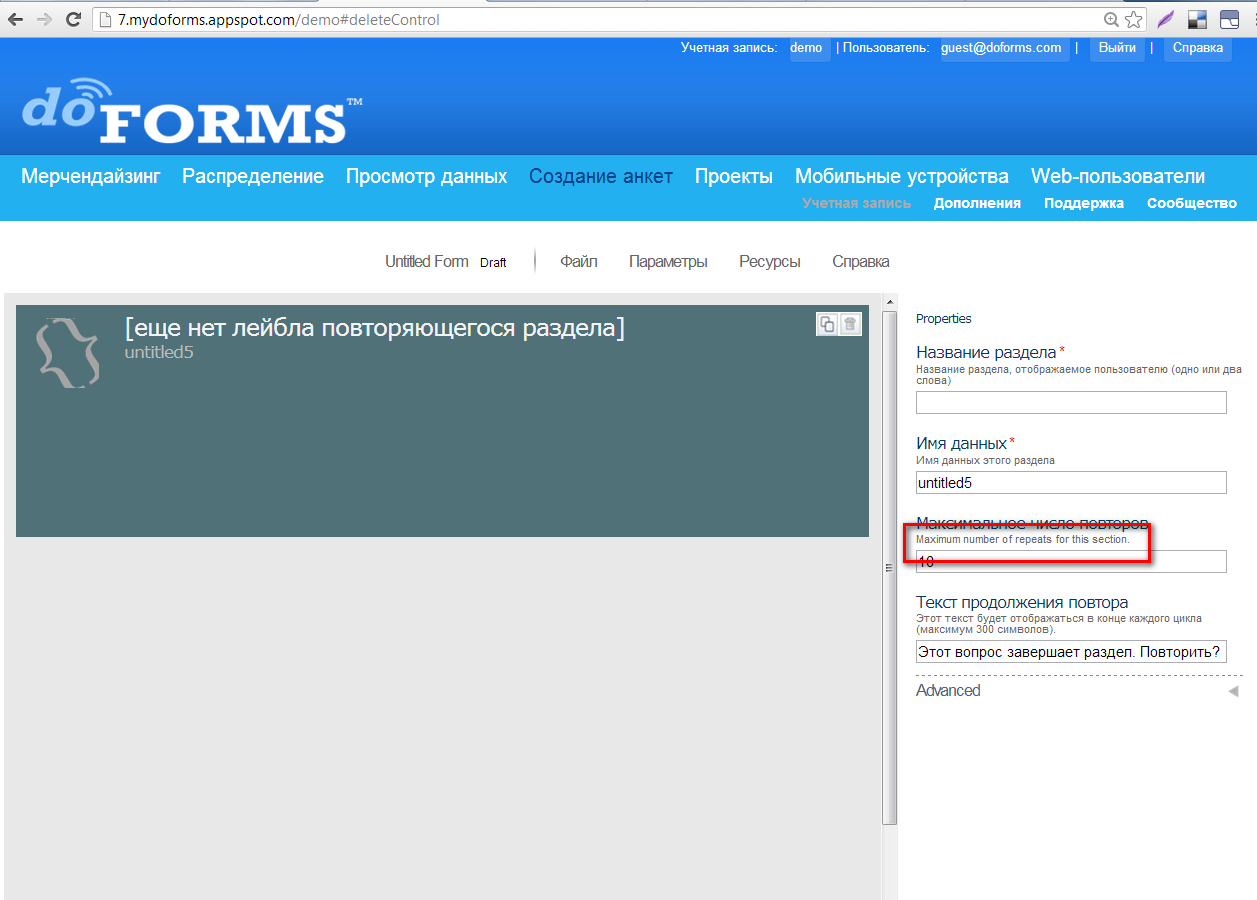Expand the Advanced properties section
The image size is (1257, 900).
coord(1233,691)
